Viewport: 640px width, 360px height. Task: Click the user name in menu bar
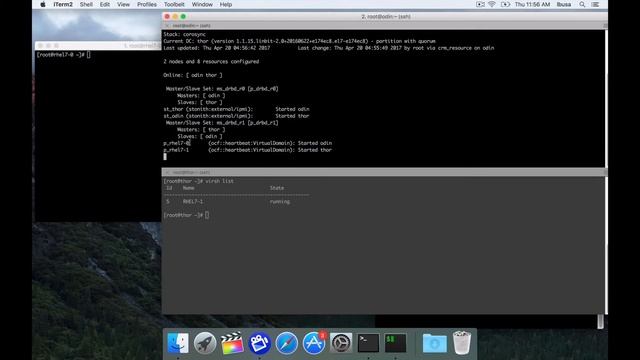point(564,4)
